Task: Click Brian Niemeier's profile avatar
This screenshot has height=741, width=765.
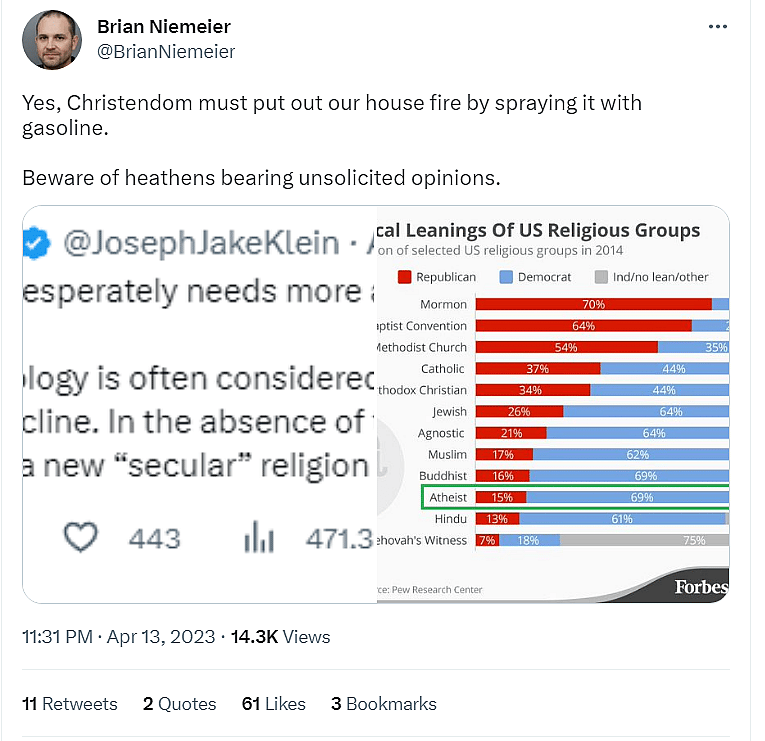Action: click(50, 40)
